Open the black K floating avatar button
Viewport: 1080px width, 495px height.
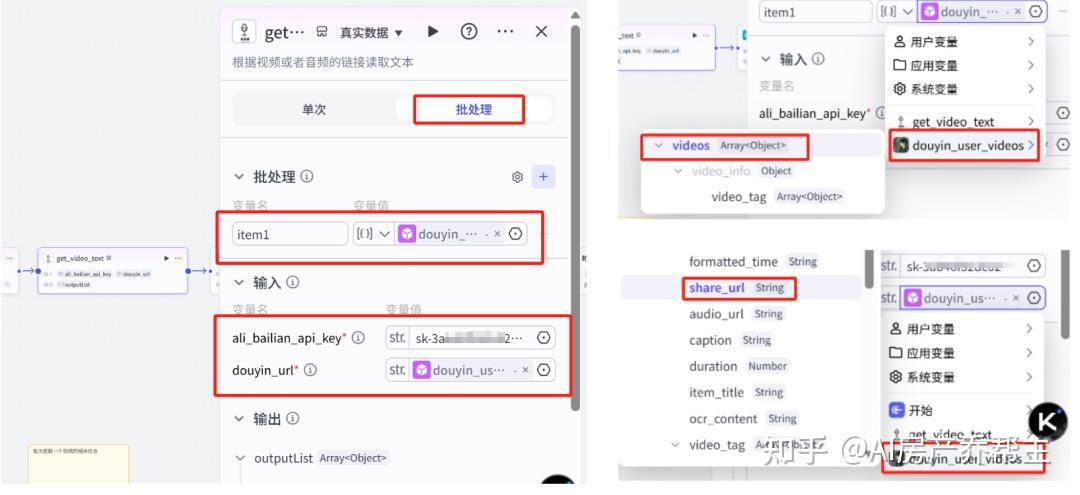(x=1047, y=421)
